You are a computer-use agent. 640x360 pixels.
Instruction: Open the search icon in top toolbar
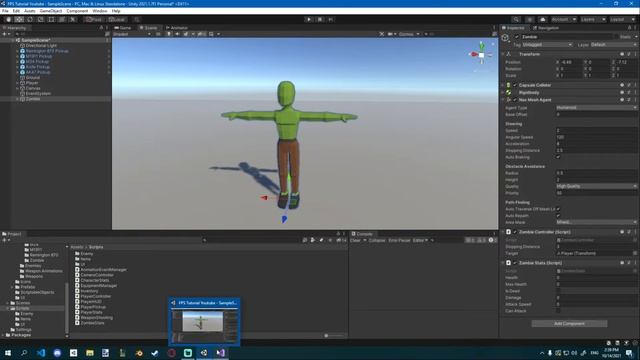click(516, 19)
